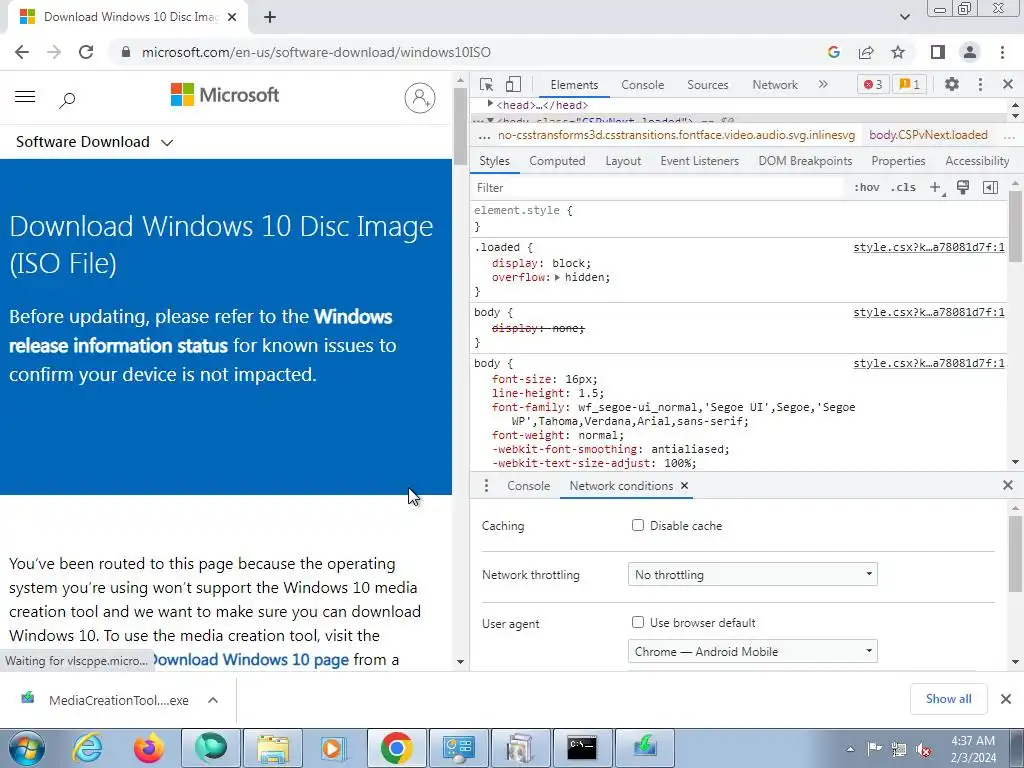Close the Network conditions drawer tab
This screenshot has height=768, width=1024.
(x=684, y=486)
